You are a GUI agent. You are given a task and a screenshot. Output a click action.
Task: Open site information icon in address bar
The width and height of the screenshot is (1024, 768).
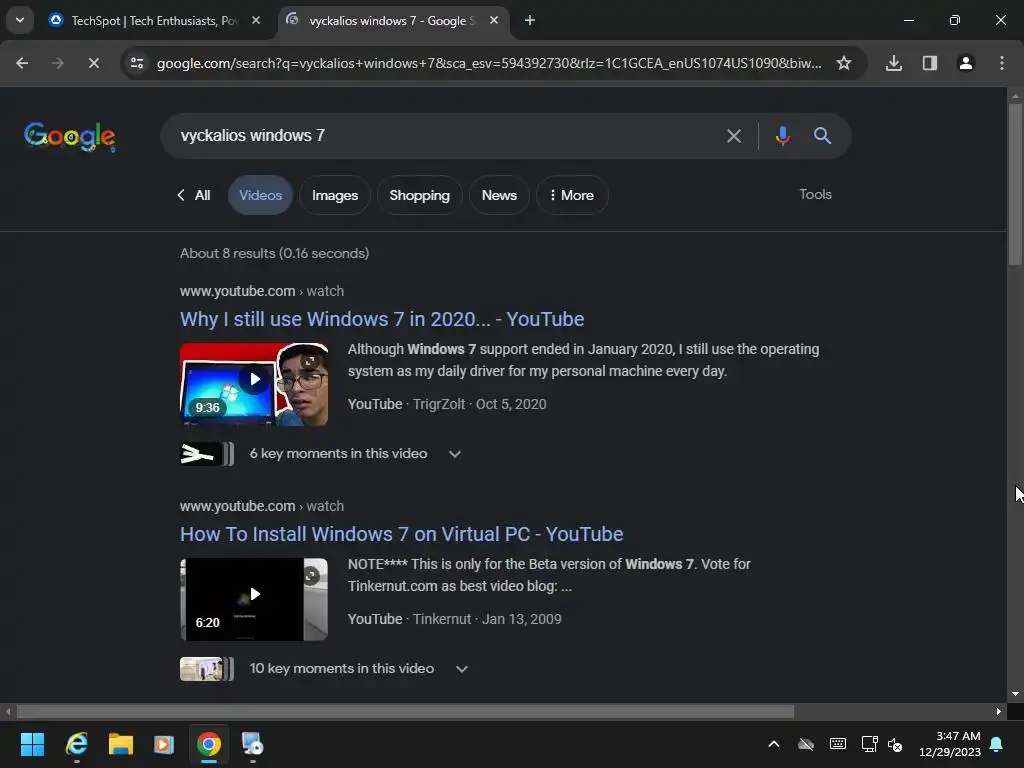(x=137, y=63)
